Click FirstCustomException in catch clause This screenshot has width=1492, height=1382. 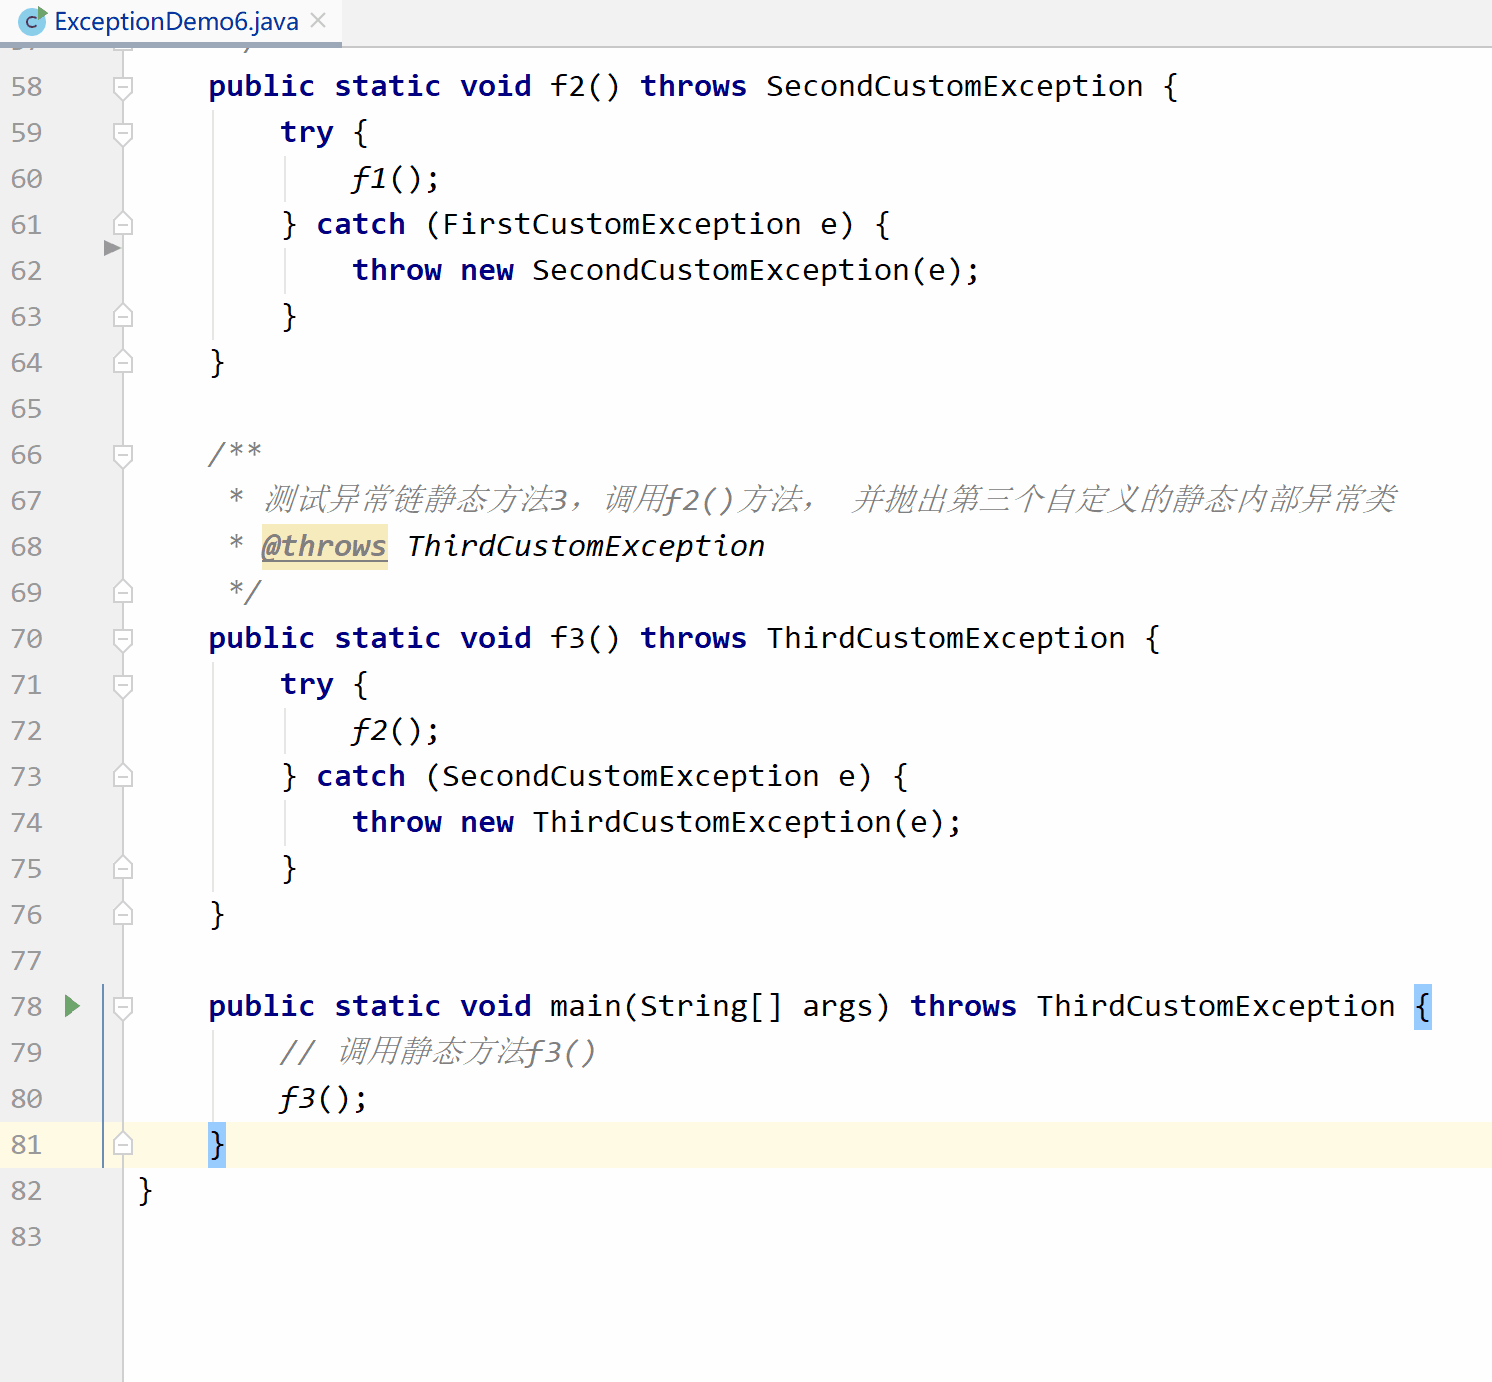coord(621,224)
